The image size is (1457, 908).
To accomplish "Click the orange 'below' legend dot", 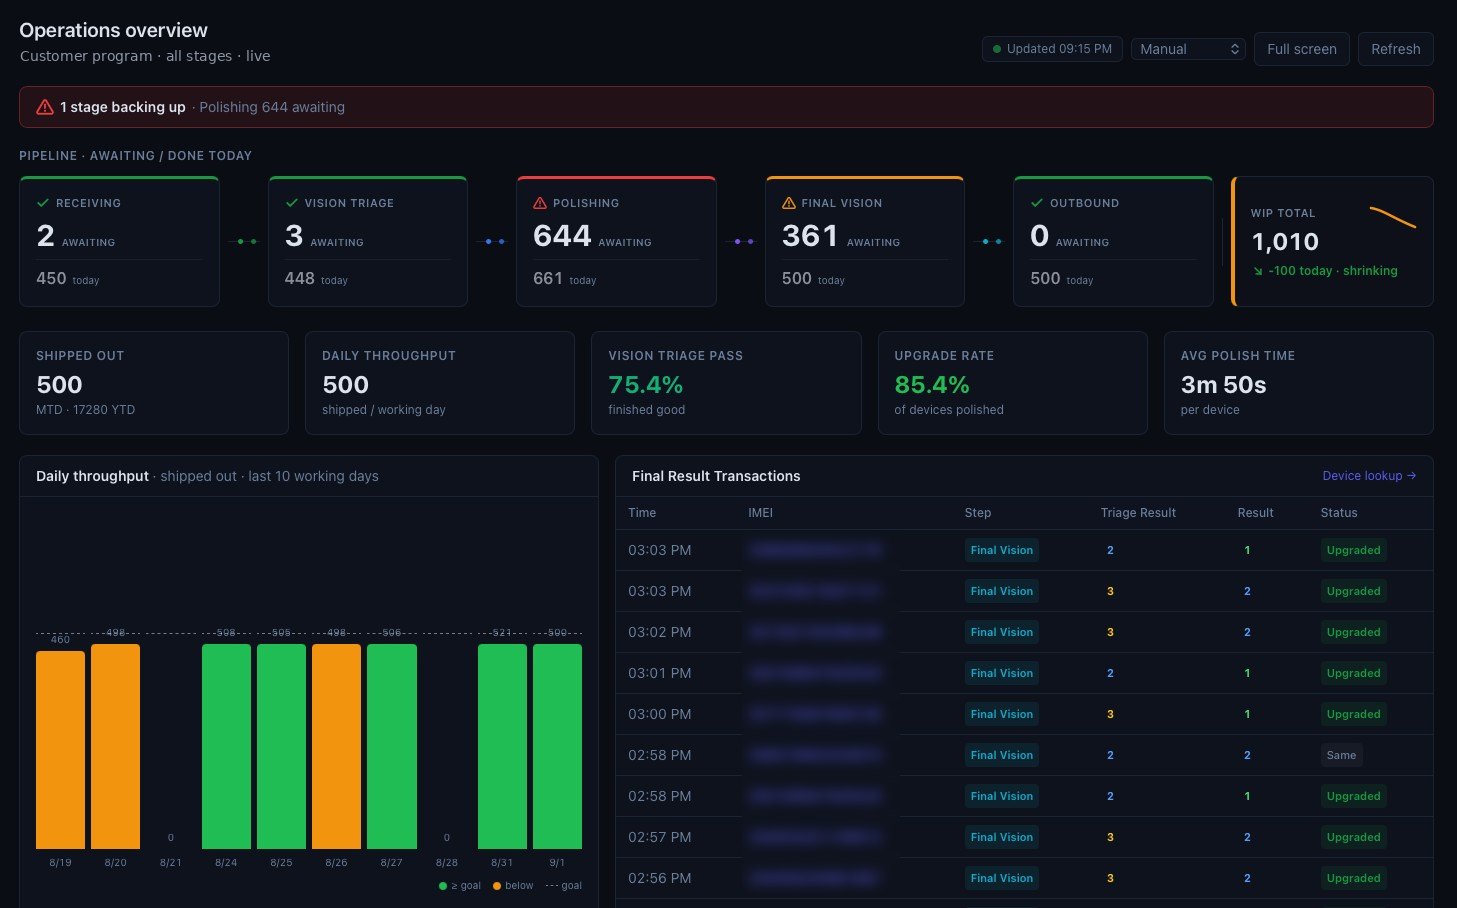I will pyautogui.click(x=497, y=886).
